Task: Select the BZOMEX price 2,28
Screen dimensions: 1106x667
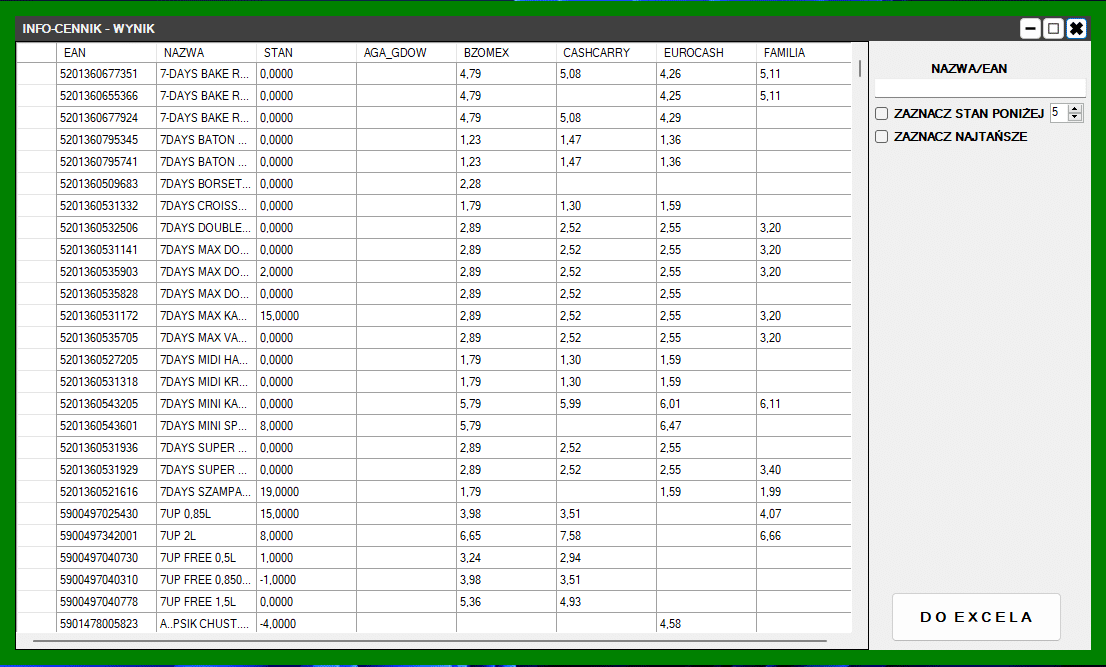Action: (x=506, y=184)
